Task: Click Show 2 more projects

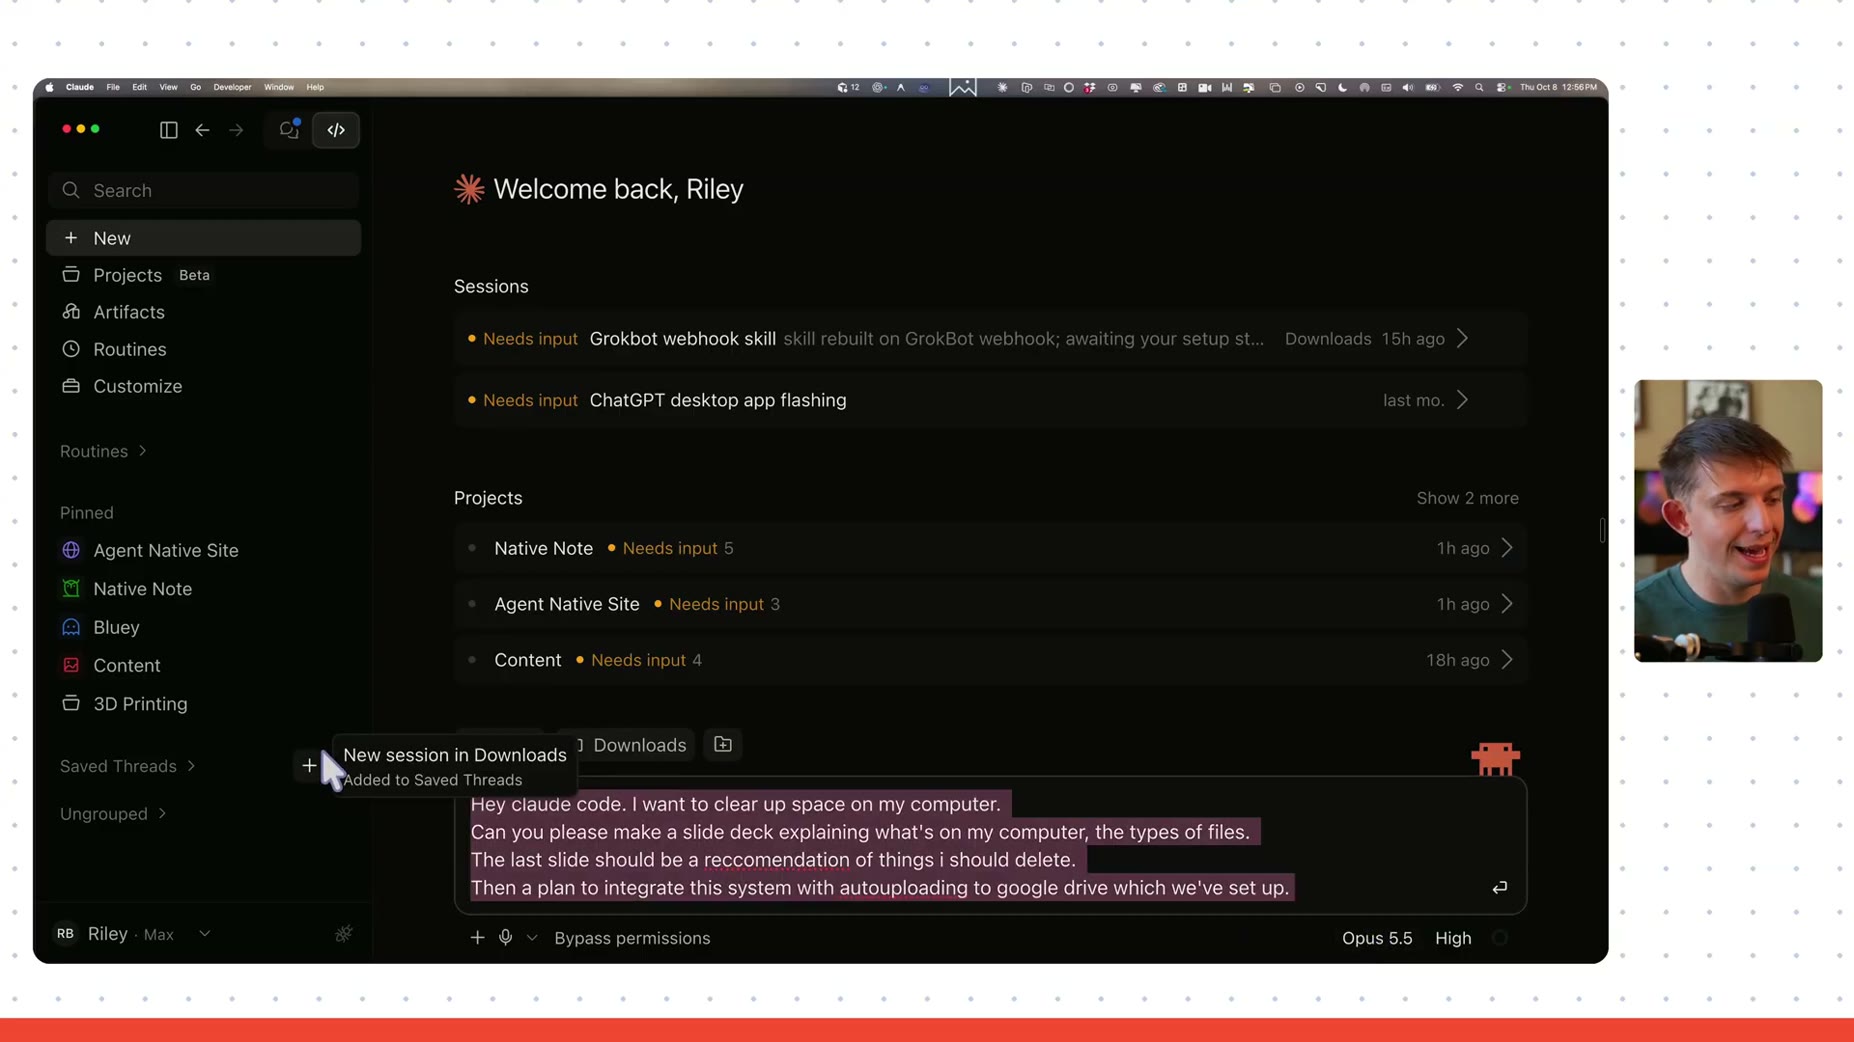Action: point(1467,498)
